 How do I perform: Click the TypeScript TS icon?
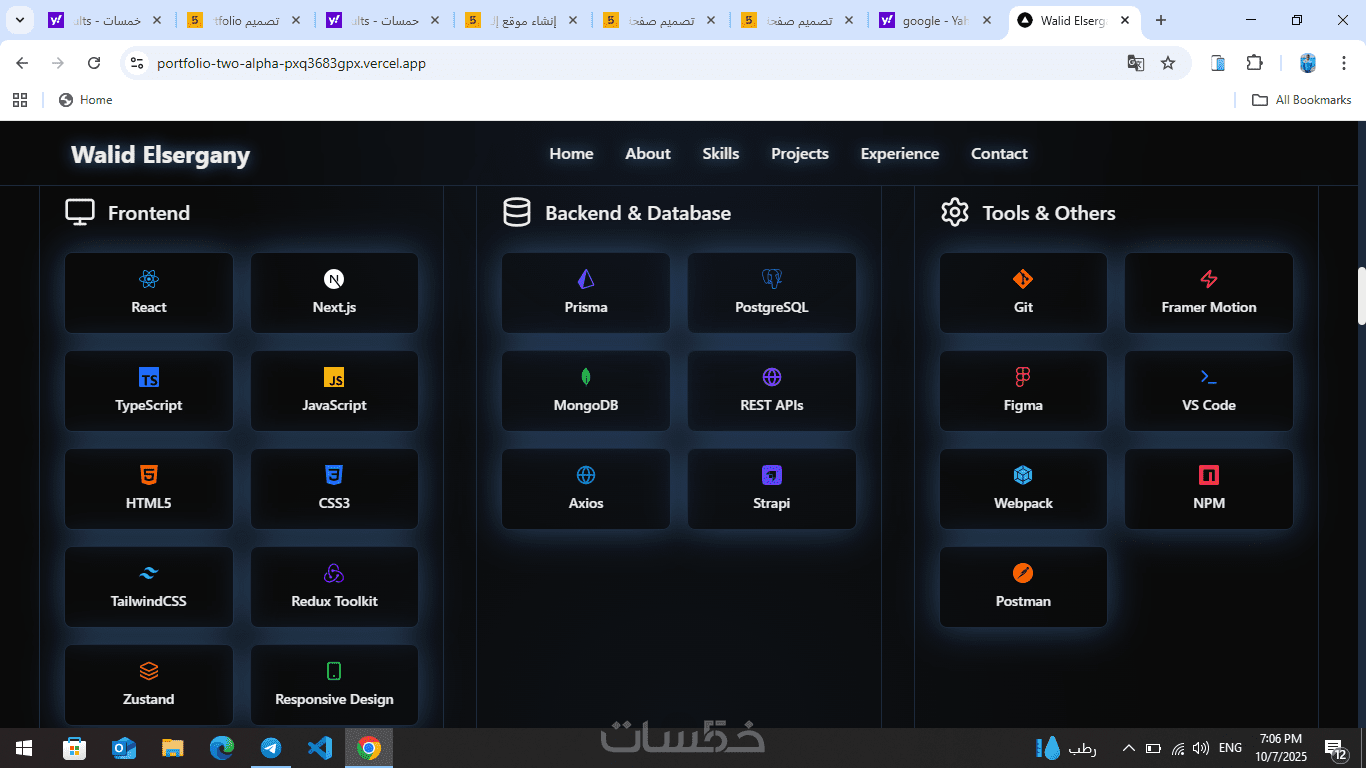click(x=149, y=377)
